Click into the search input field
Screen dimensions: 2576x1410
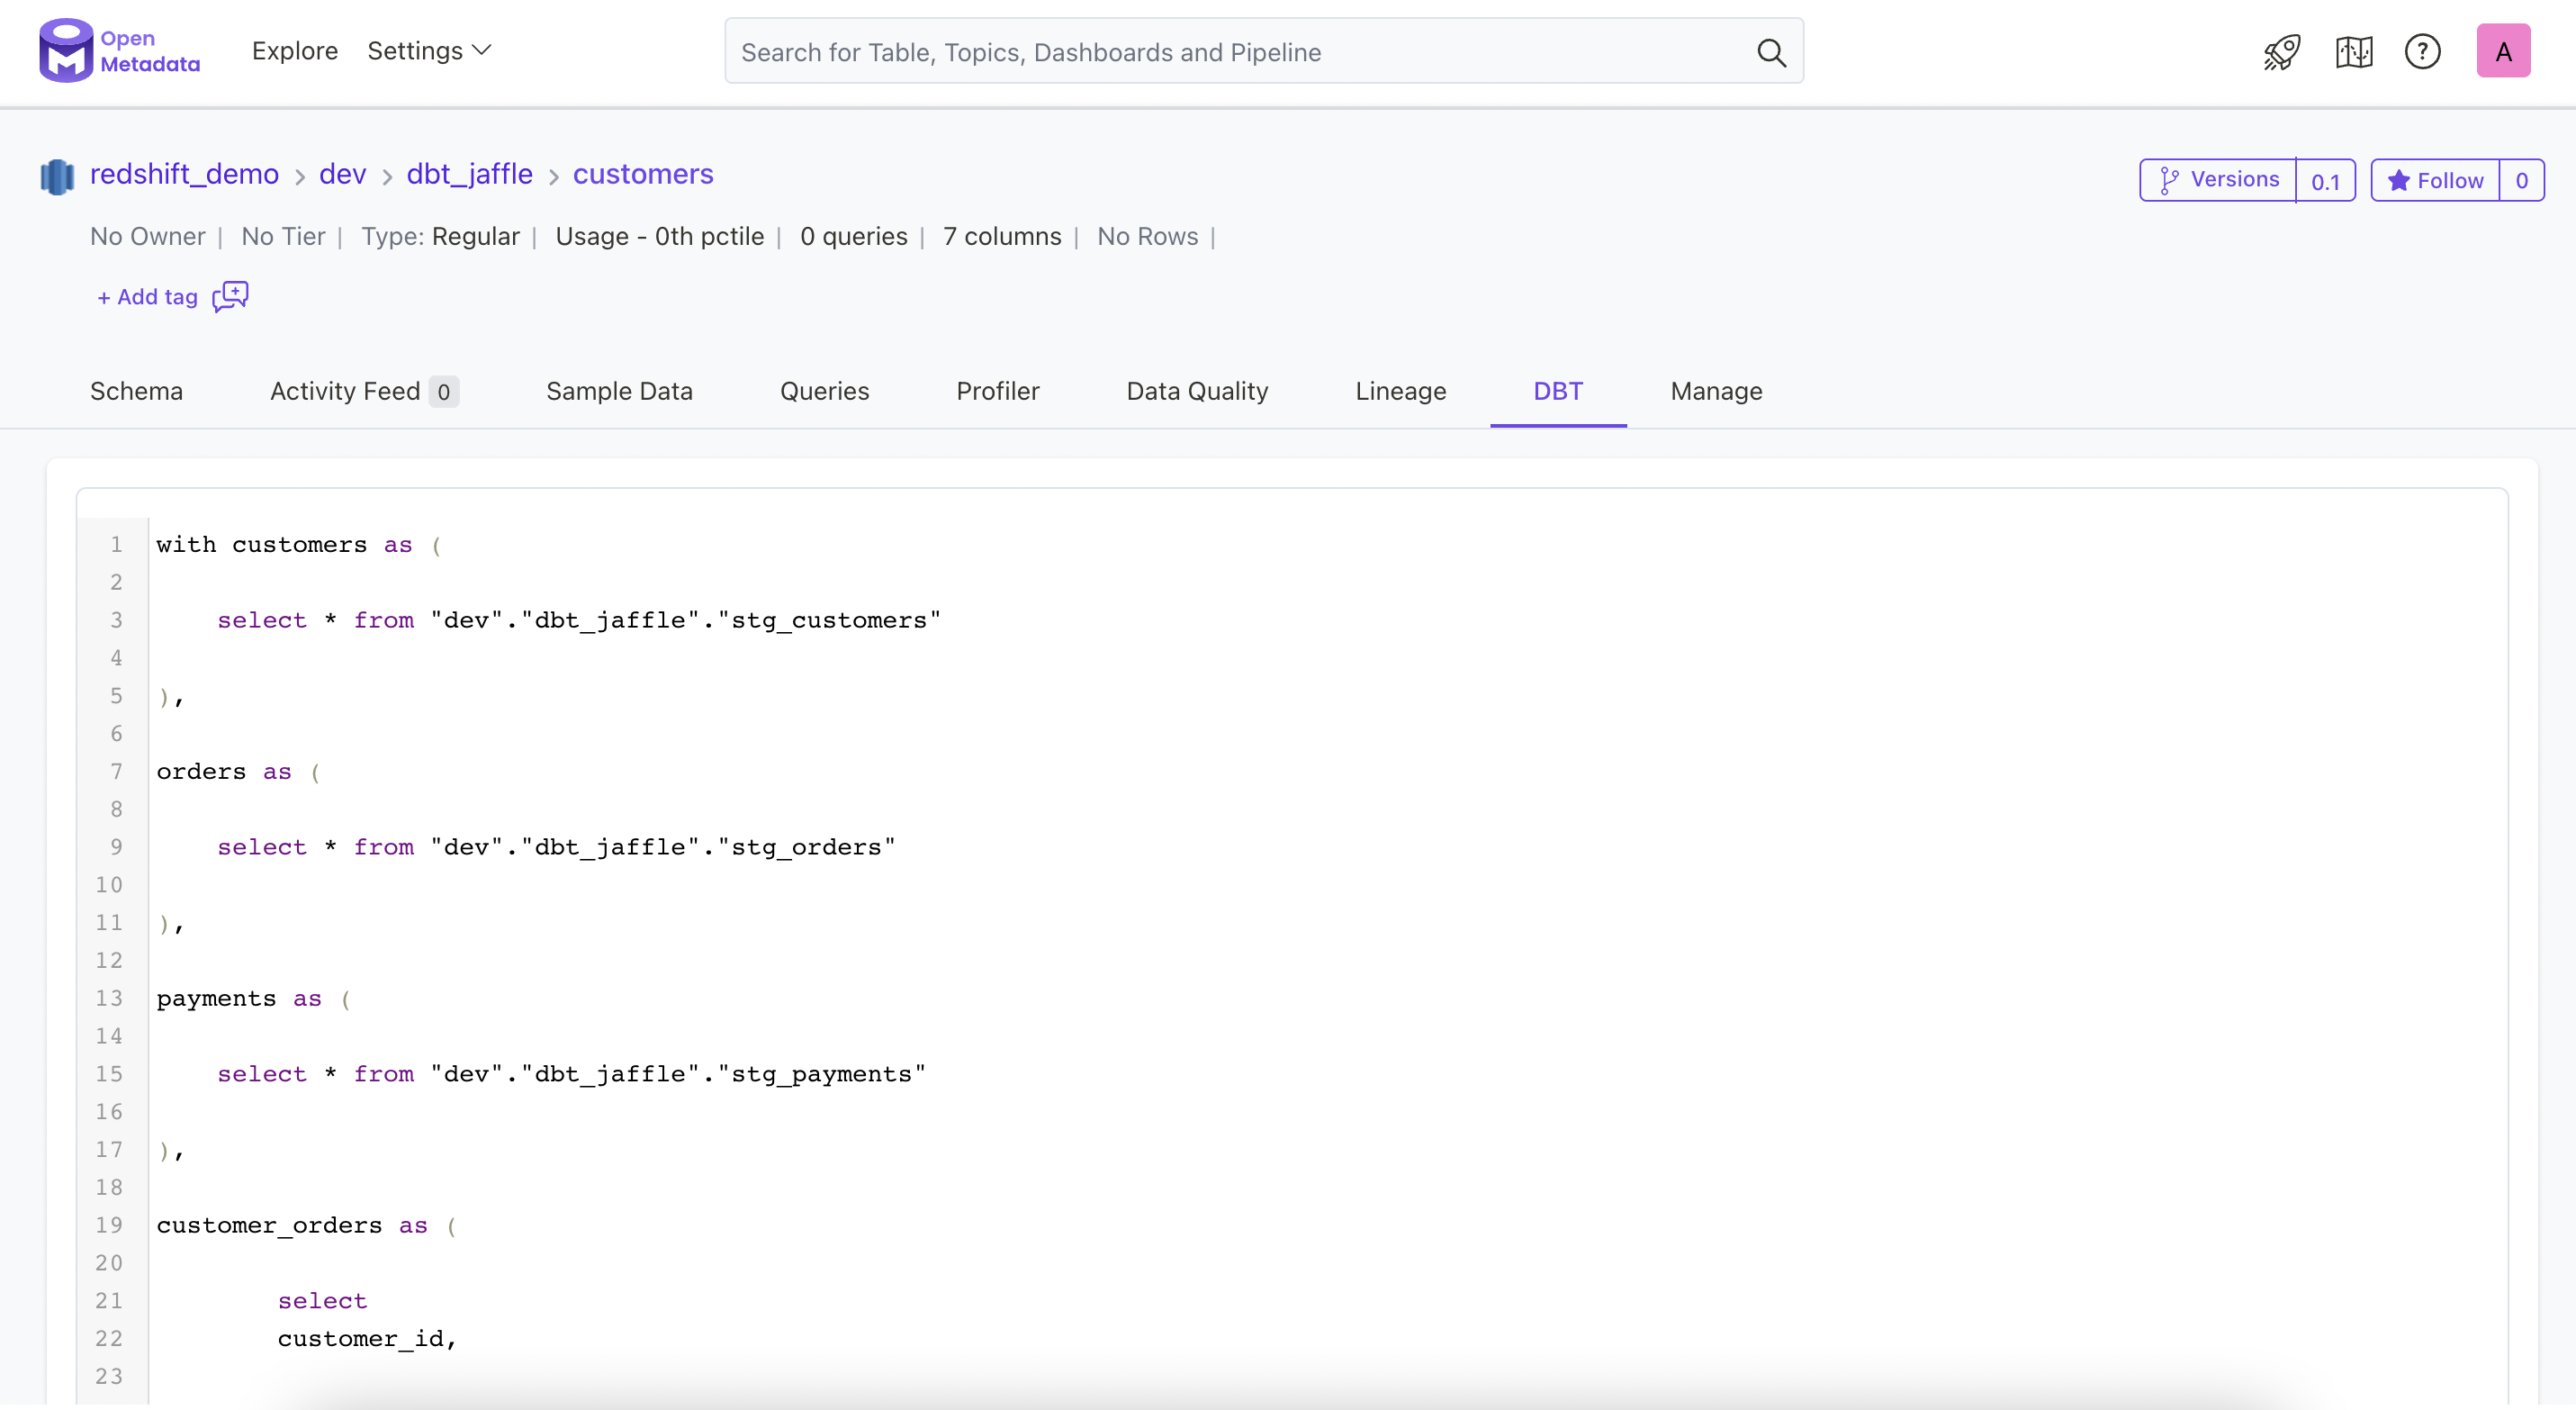[1240, 52]
